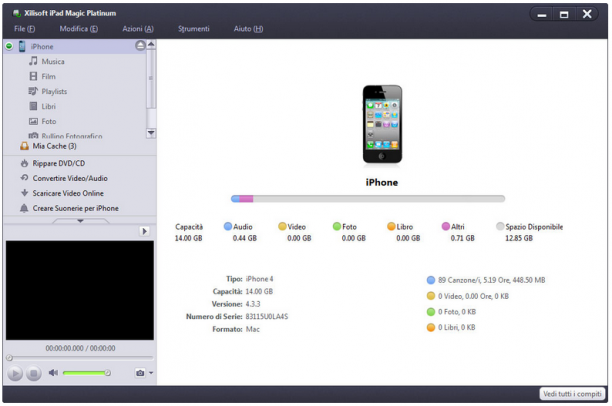Click the Xilisoft app logo in title bar
This screenshot has height=406, width=612.
click(x=17, y=14)
